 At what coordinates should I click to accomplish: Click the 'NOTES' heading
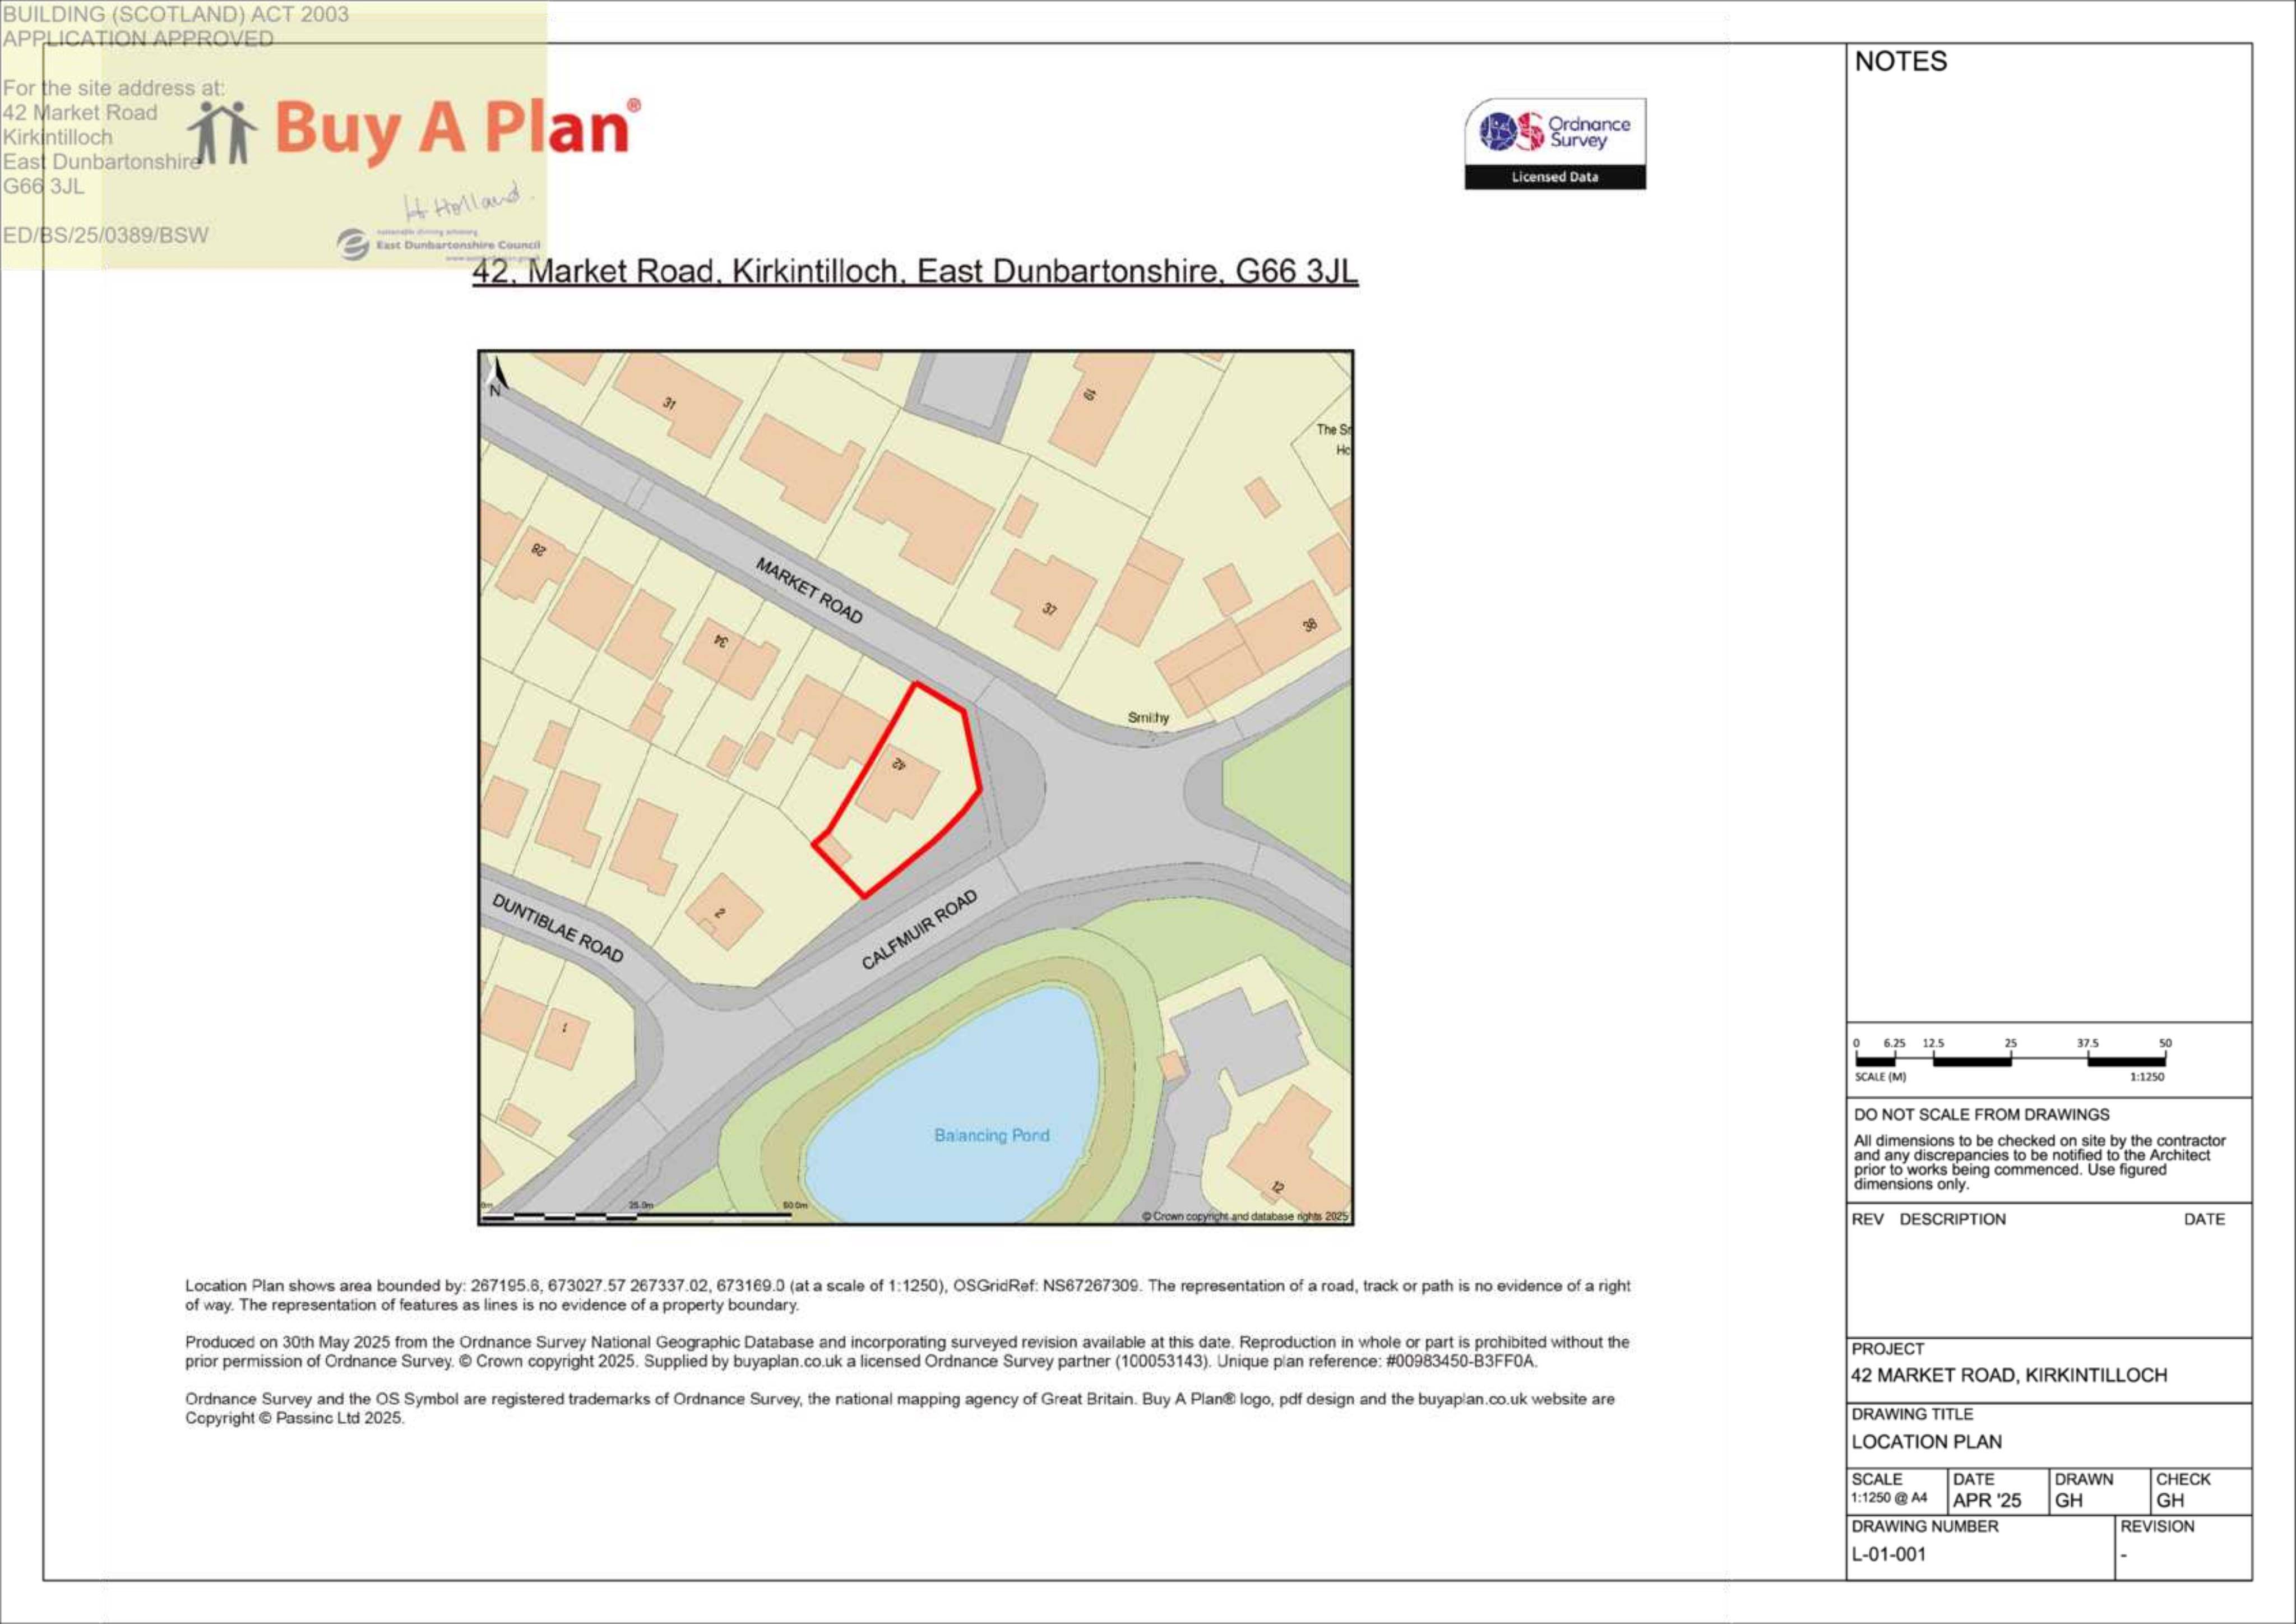tap(1900, 62)
